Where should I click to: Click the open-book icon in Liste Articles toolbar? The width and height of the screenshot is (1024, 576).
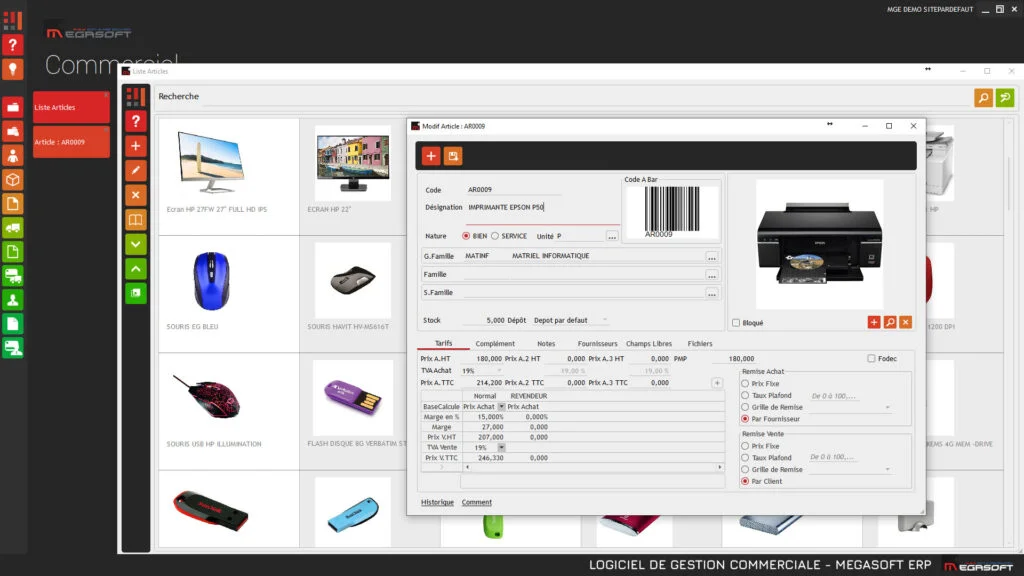pyautogui.click(x=135, y=219)
